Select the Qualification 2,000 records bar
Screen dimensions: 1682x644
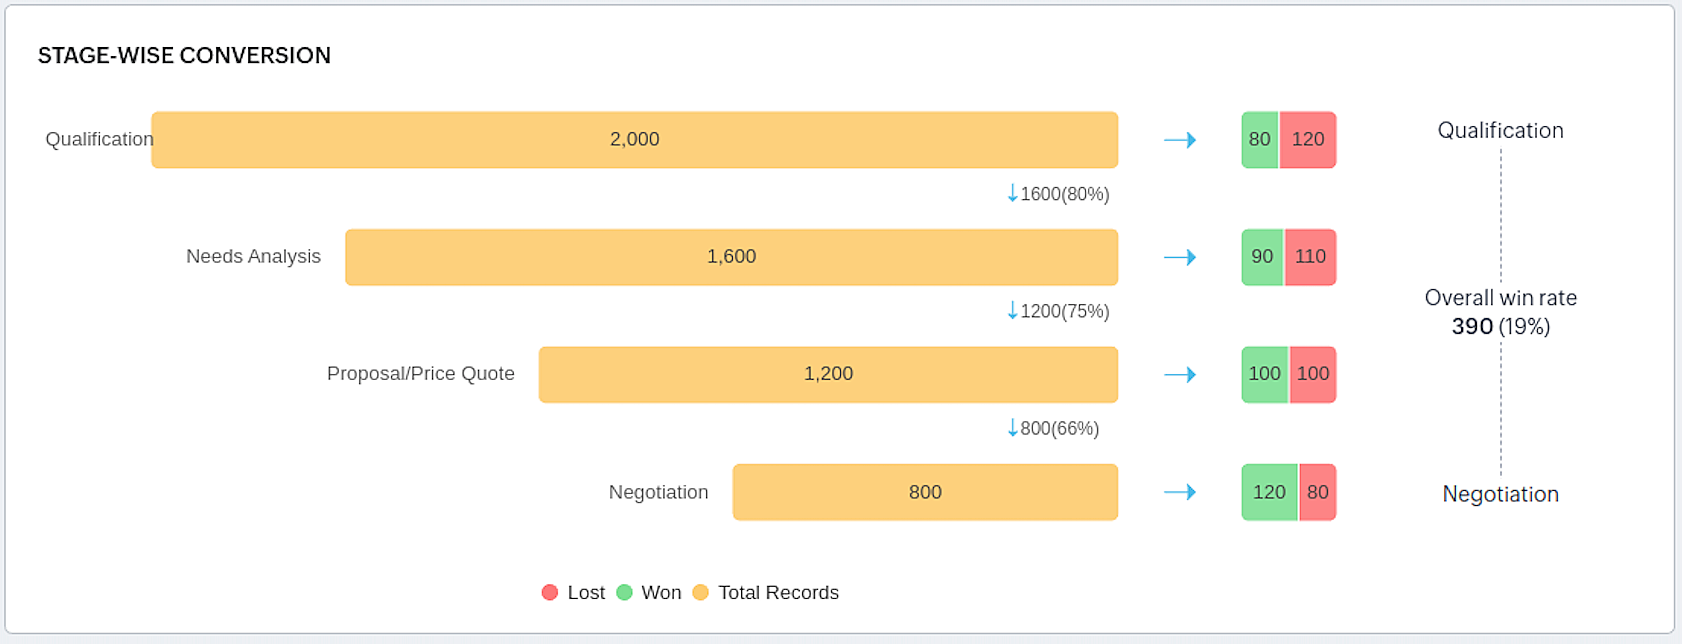coord(634,140)
